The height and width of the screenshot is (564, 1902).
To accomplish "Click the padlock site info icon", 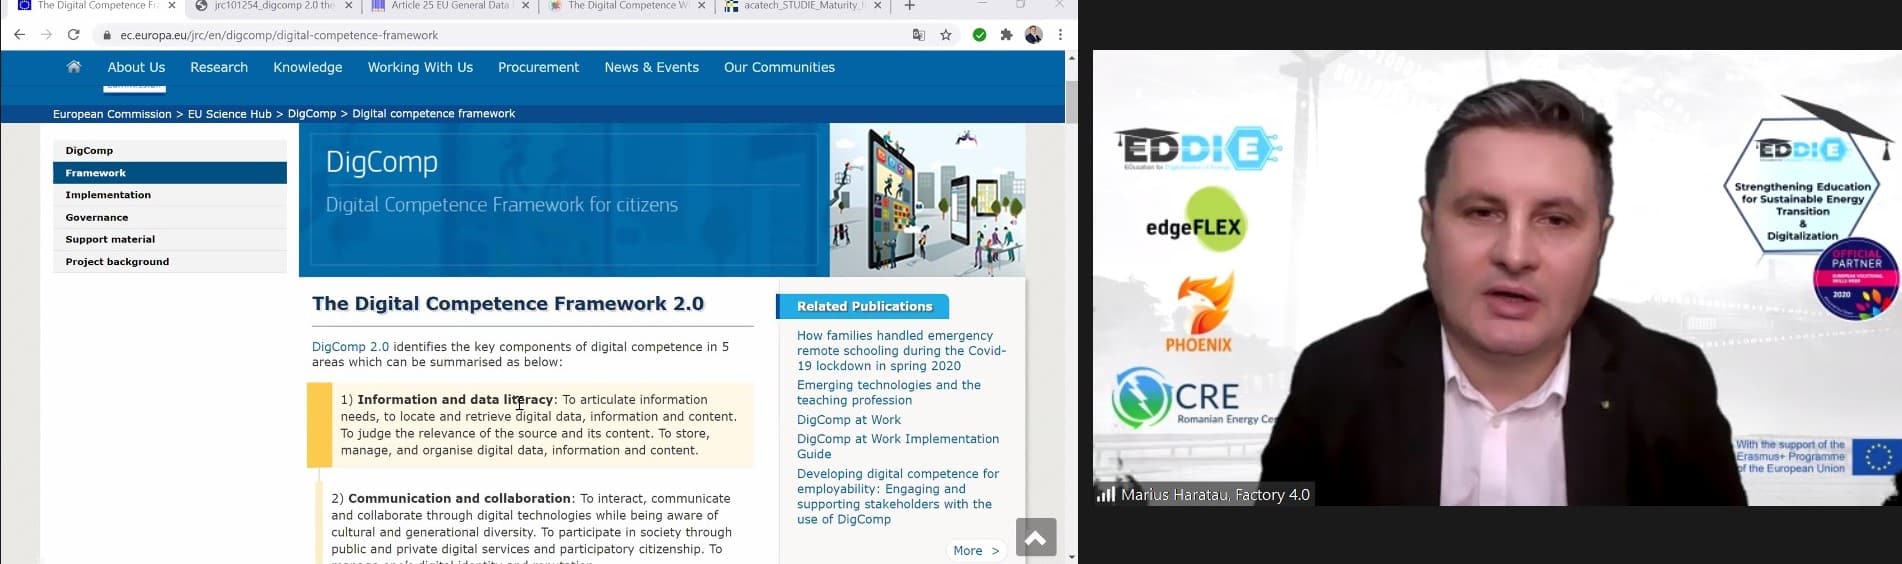I will [x=107, y=35].
